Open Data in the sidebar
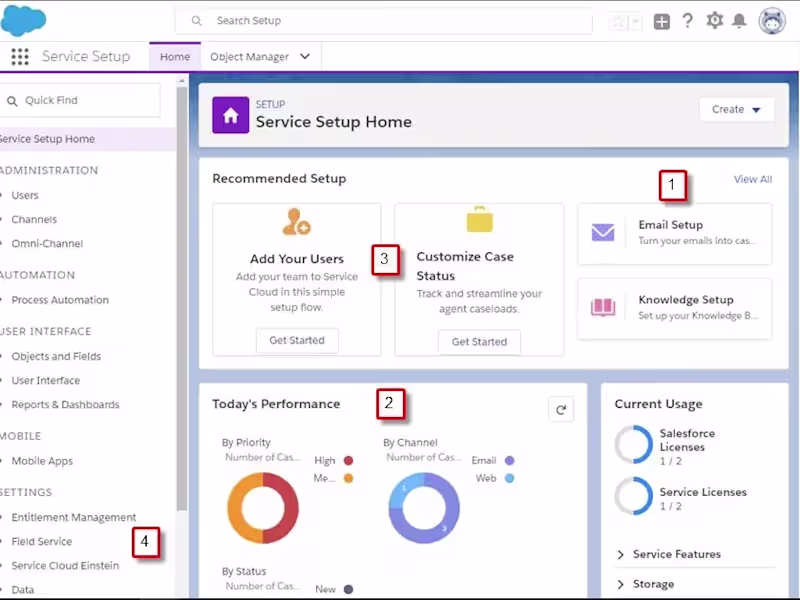Viewport: 800px width, 600px height. [22, 590]
